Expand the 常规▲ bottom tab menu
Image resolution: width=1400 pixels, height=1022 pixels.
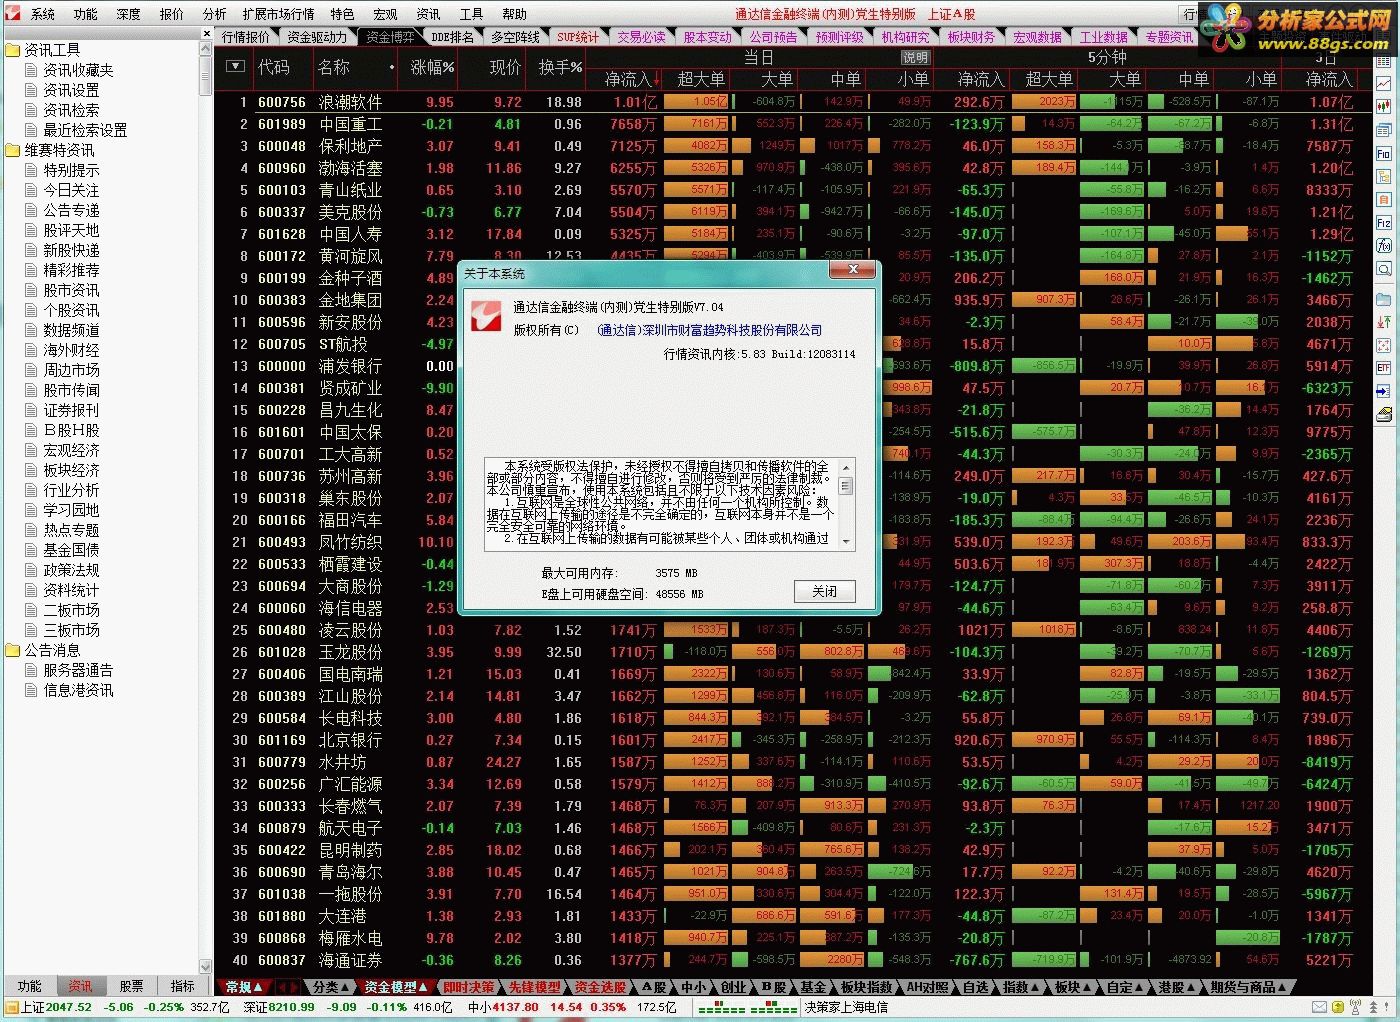click(245, 987)
